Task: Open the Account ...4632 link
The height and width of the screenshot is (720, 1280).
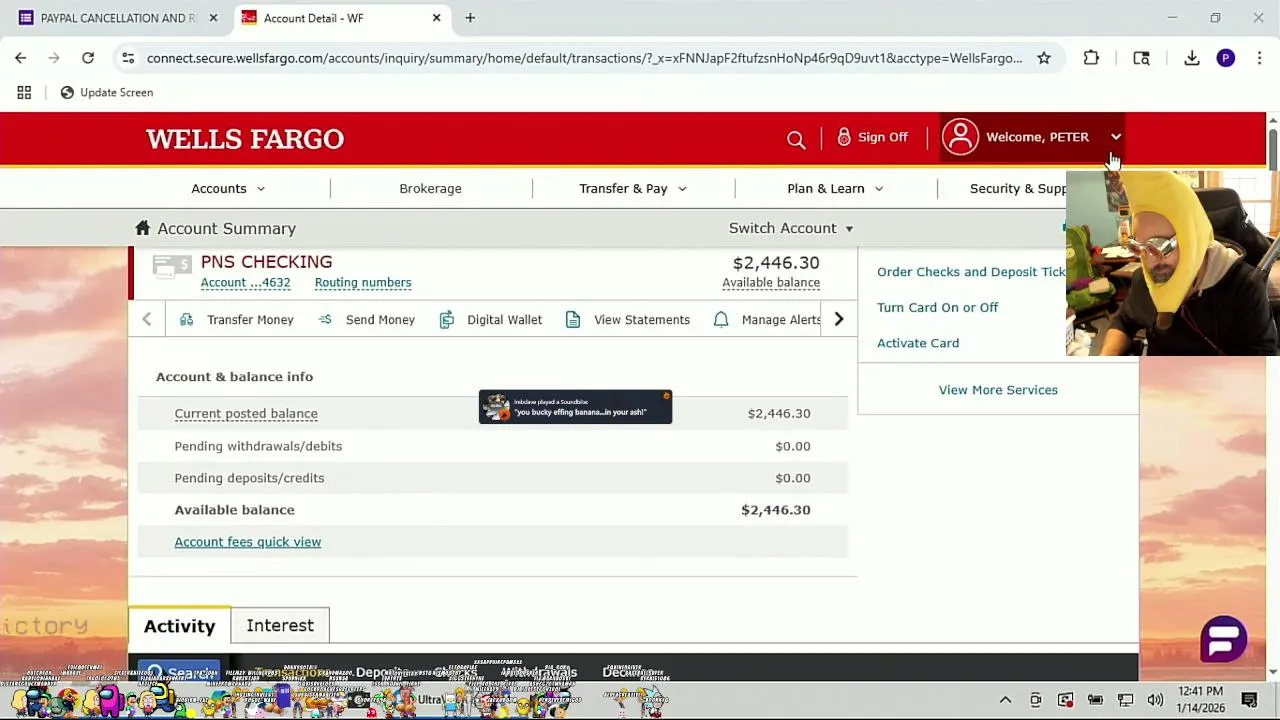Action: (245, 282)
